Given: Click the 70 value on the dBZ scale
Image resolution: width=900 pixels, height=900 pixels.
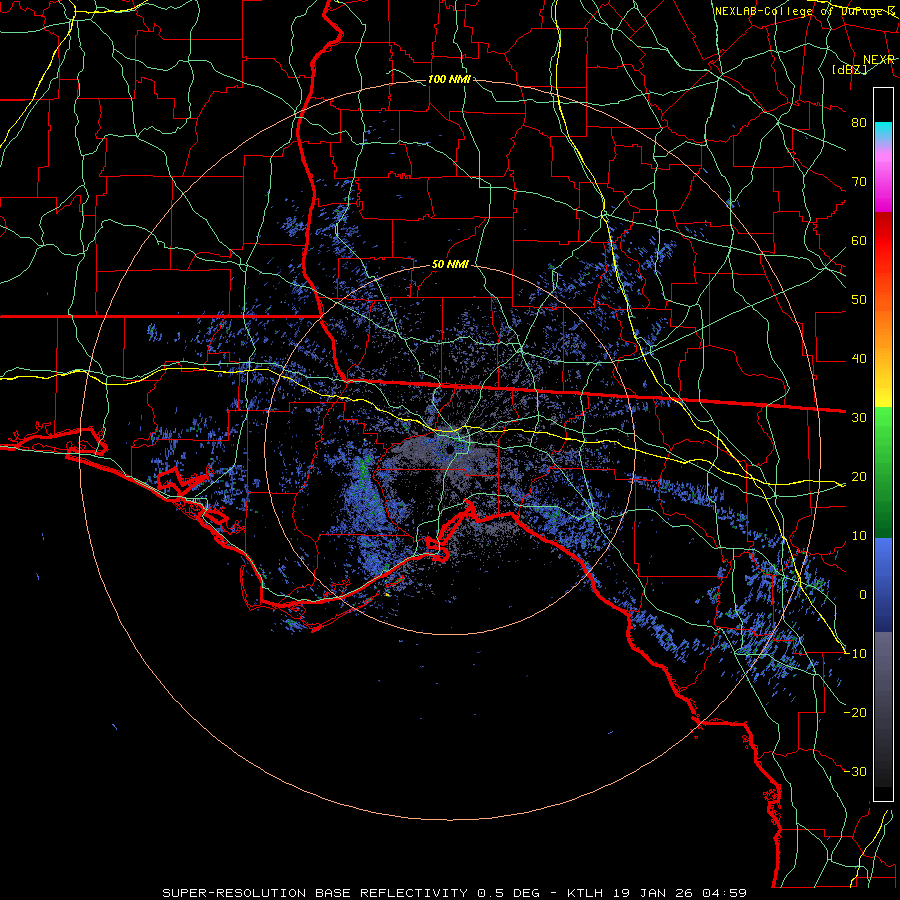Looking at the screenshot, I should click(859, 181).
